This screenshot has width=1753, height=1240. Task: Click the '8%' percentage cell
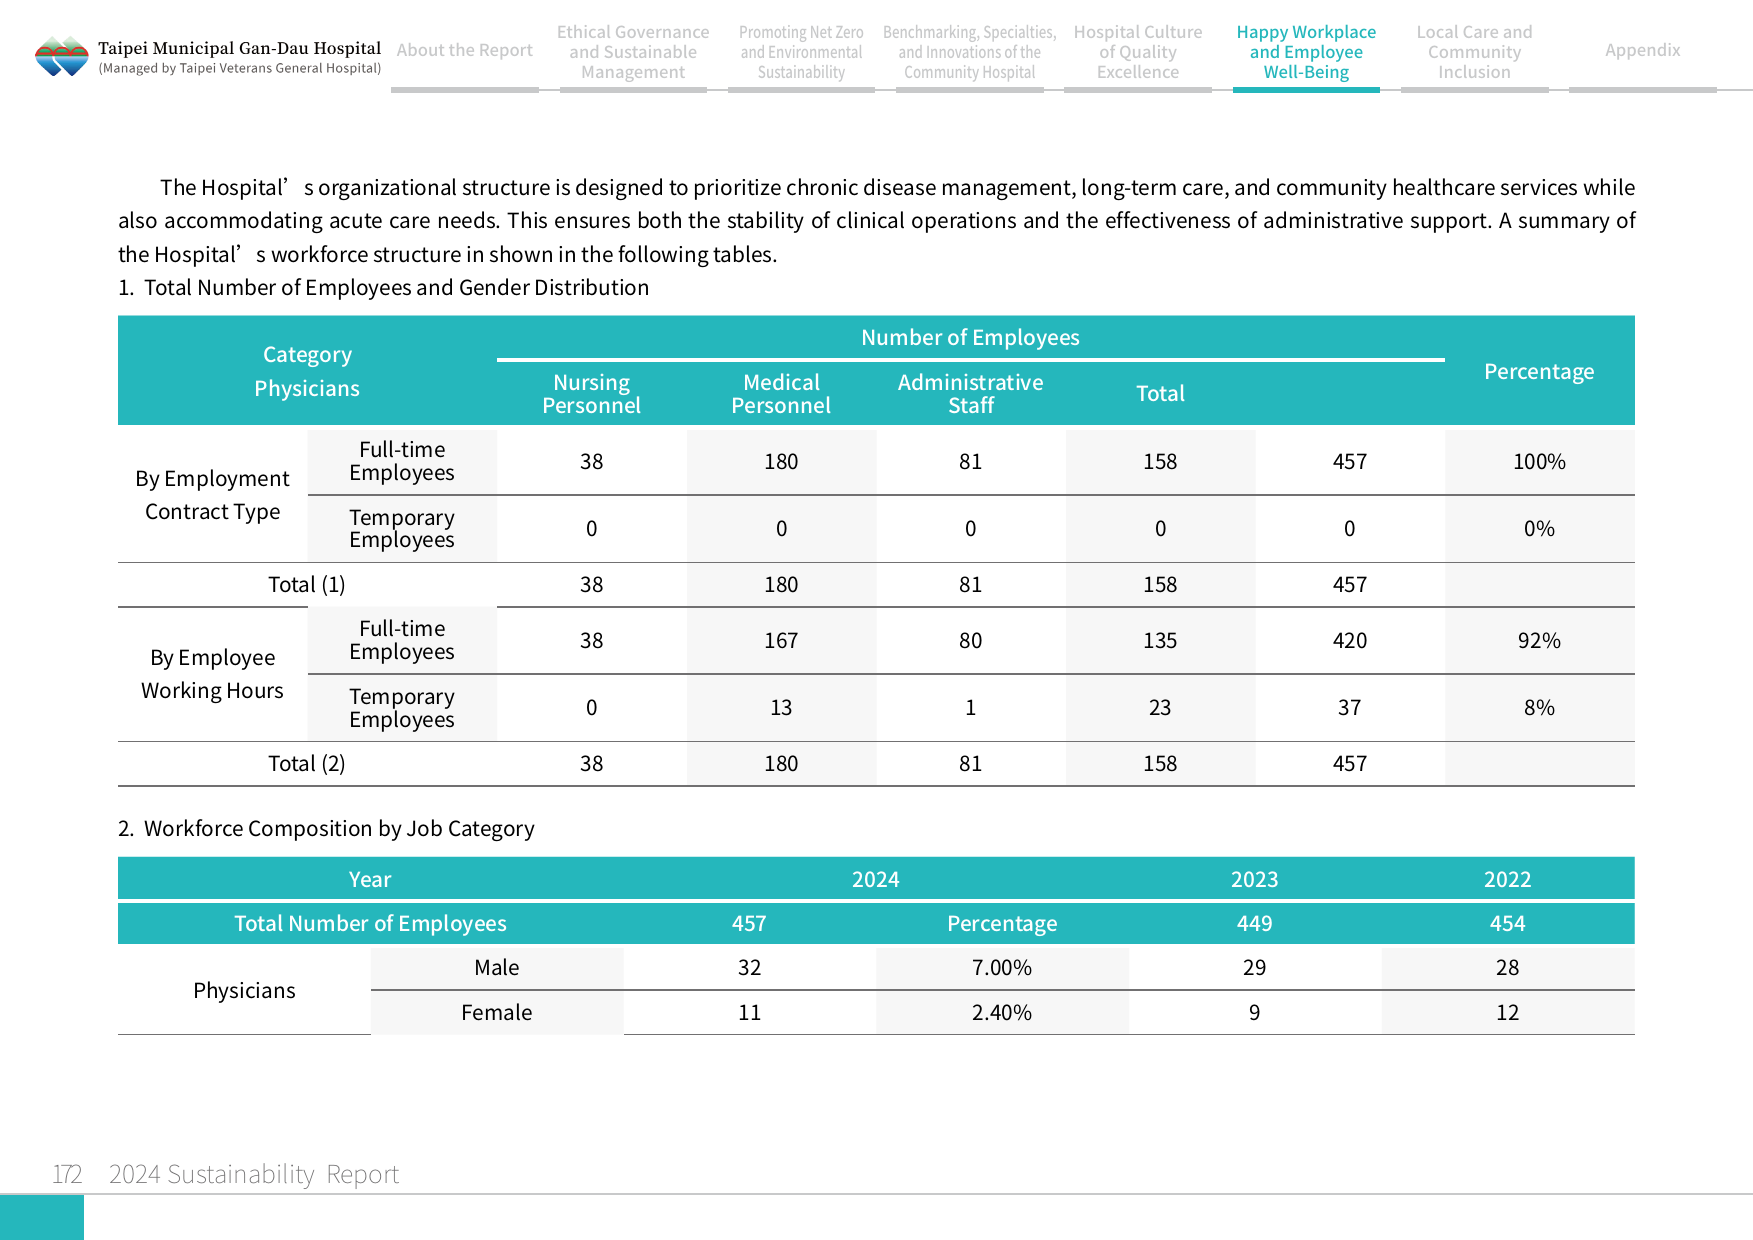(1539, 707)
